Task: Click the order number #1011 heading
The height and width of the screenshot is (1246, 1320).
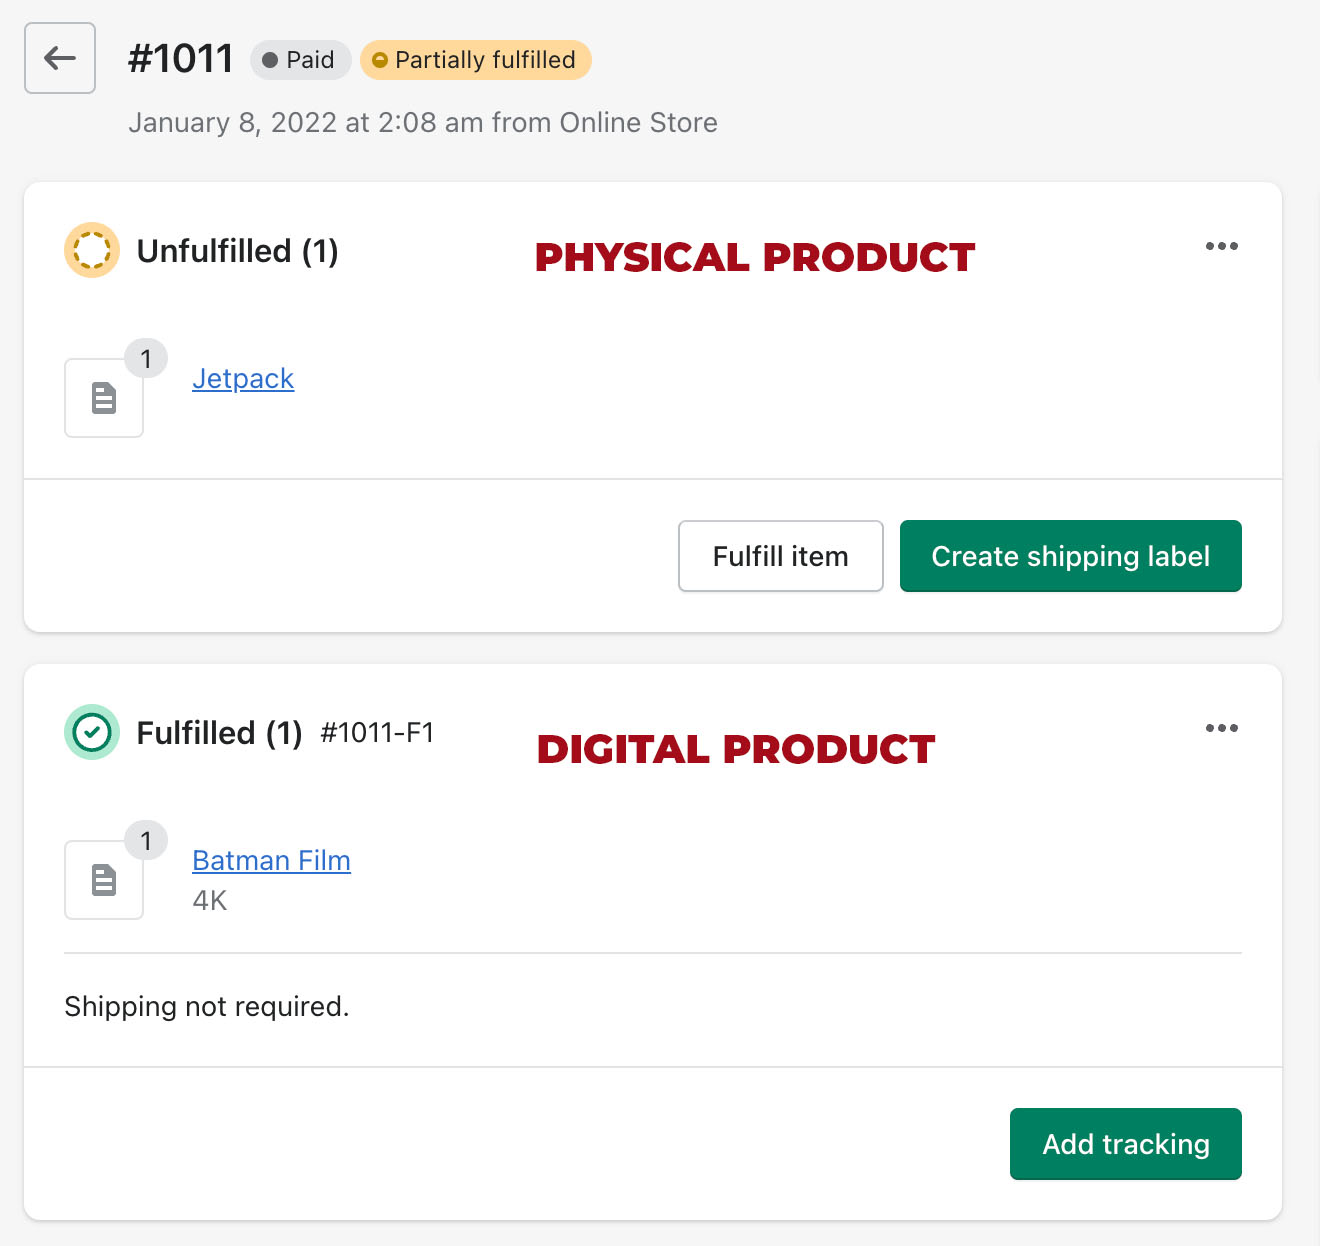Action: (181, 59)
